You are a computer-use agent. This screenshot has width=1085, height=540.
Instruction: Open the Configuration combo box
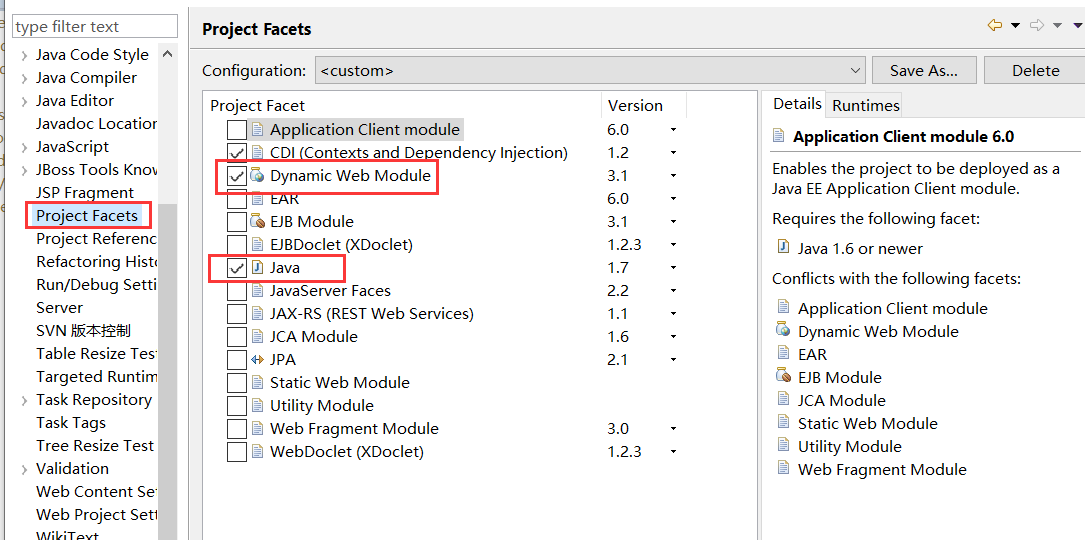[x=590, y=70]
